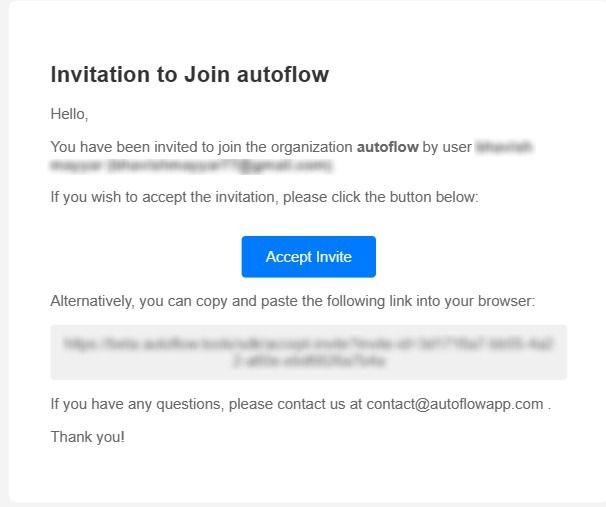Click the bold autoflow organization name in body
This screenshot has width=606, height=507.
point(387,147)
